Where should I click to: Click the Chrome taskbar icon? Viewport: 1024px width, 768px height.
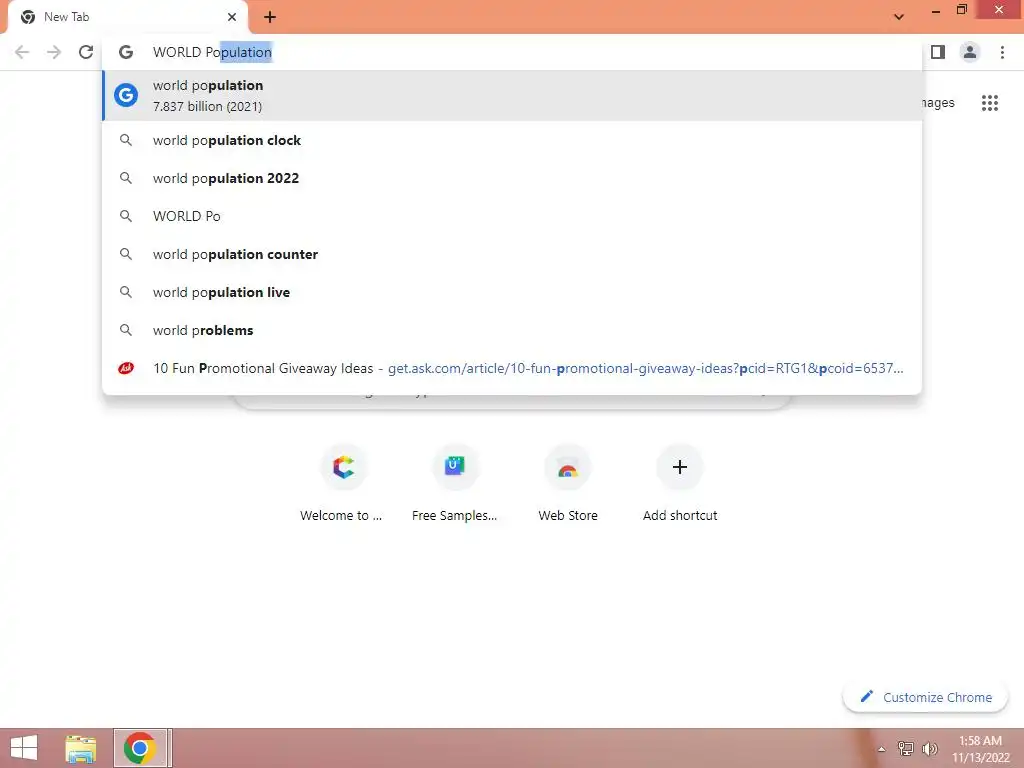[139, 748]
